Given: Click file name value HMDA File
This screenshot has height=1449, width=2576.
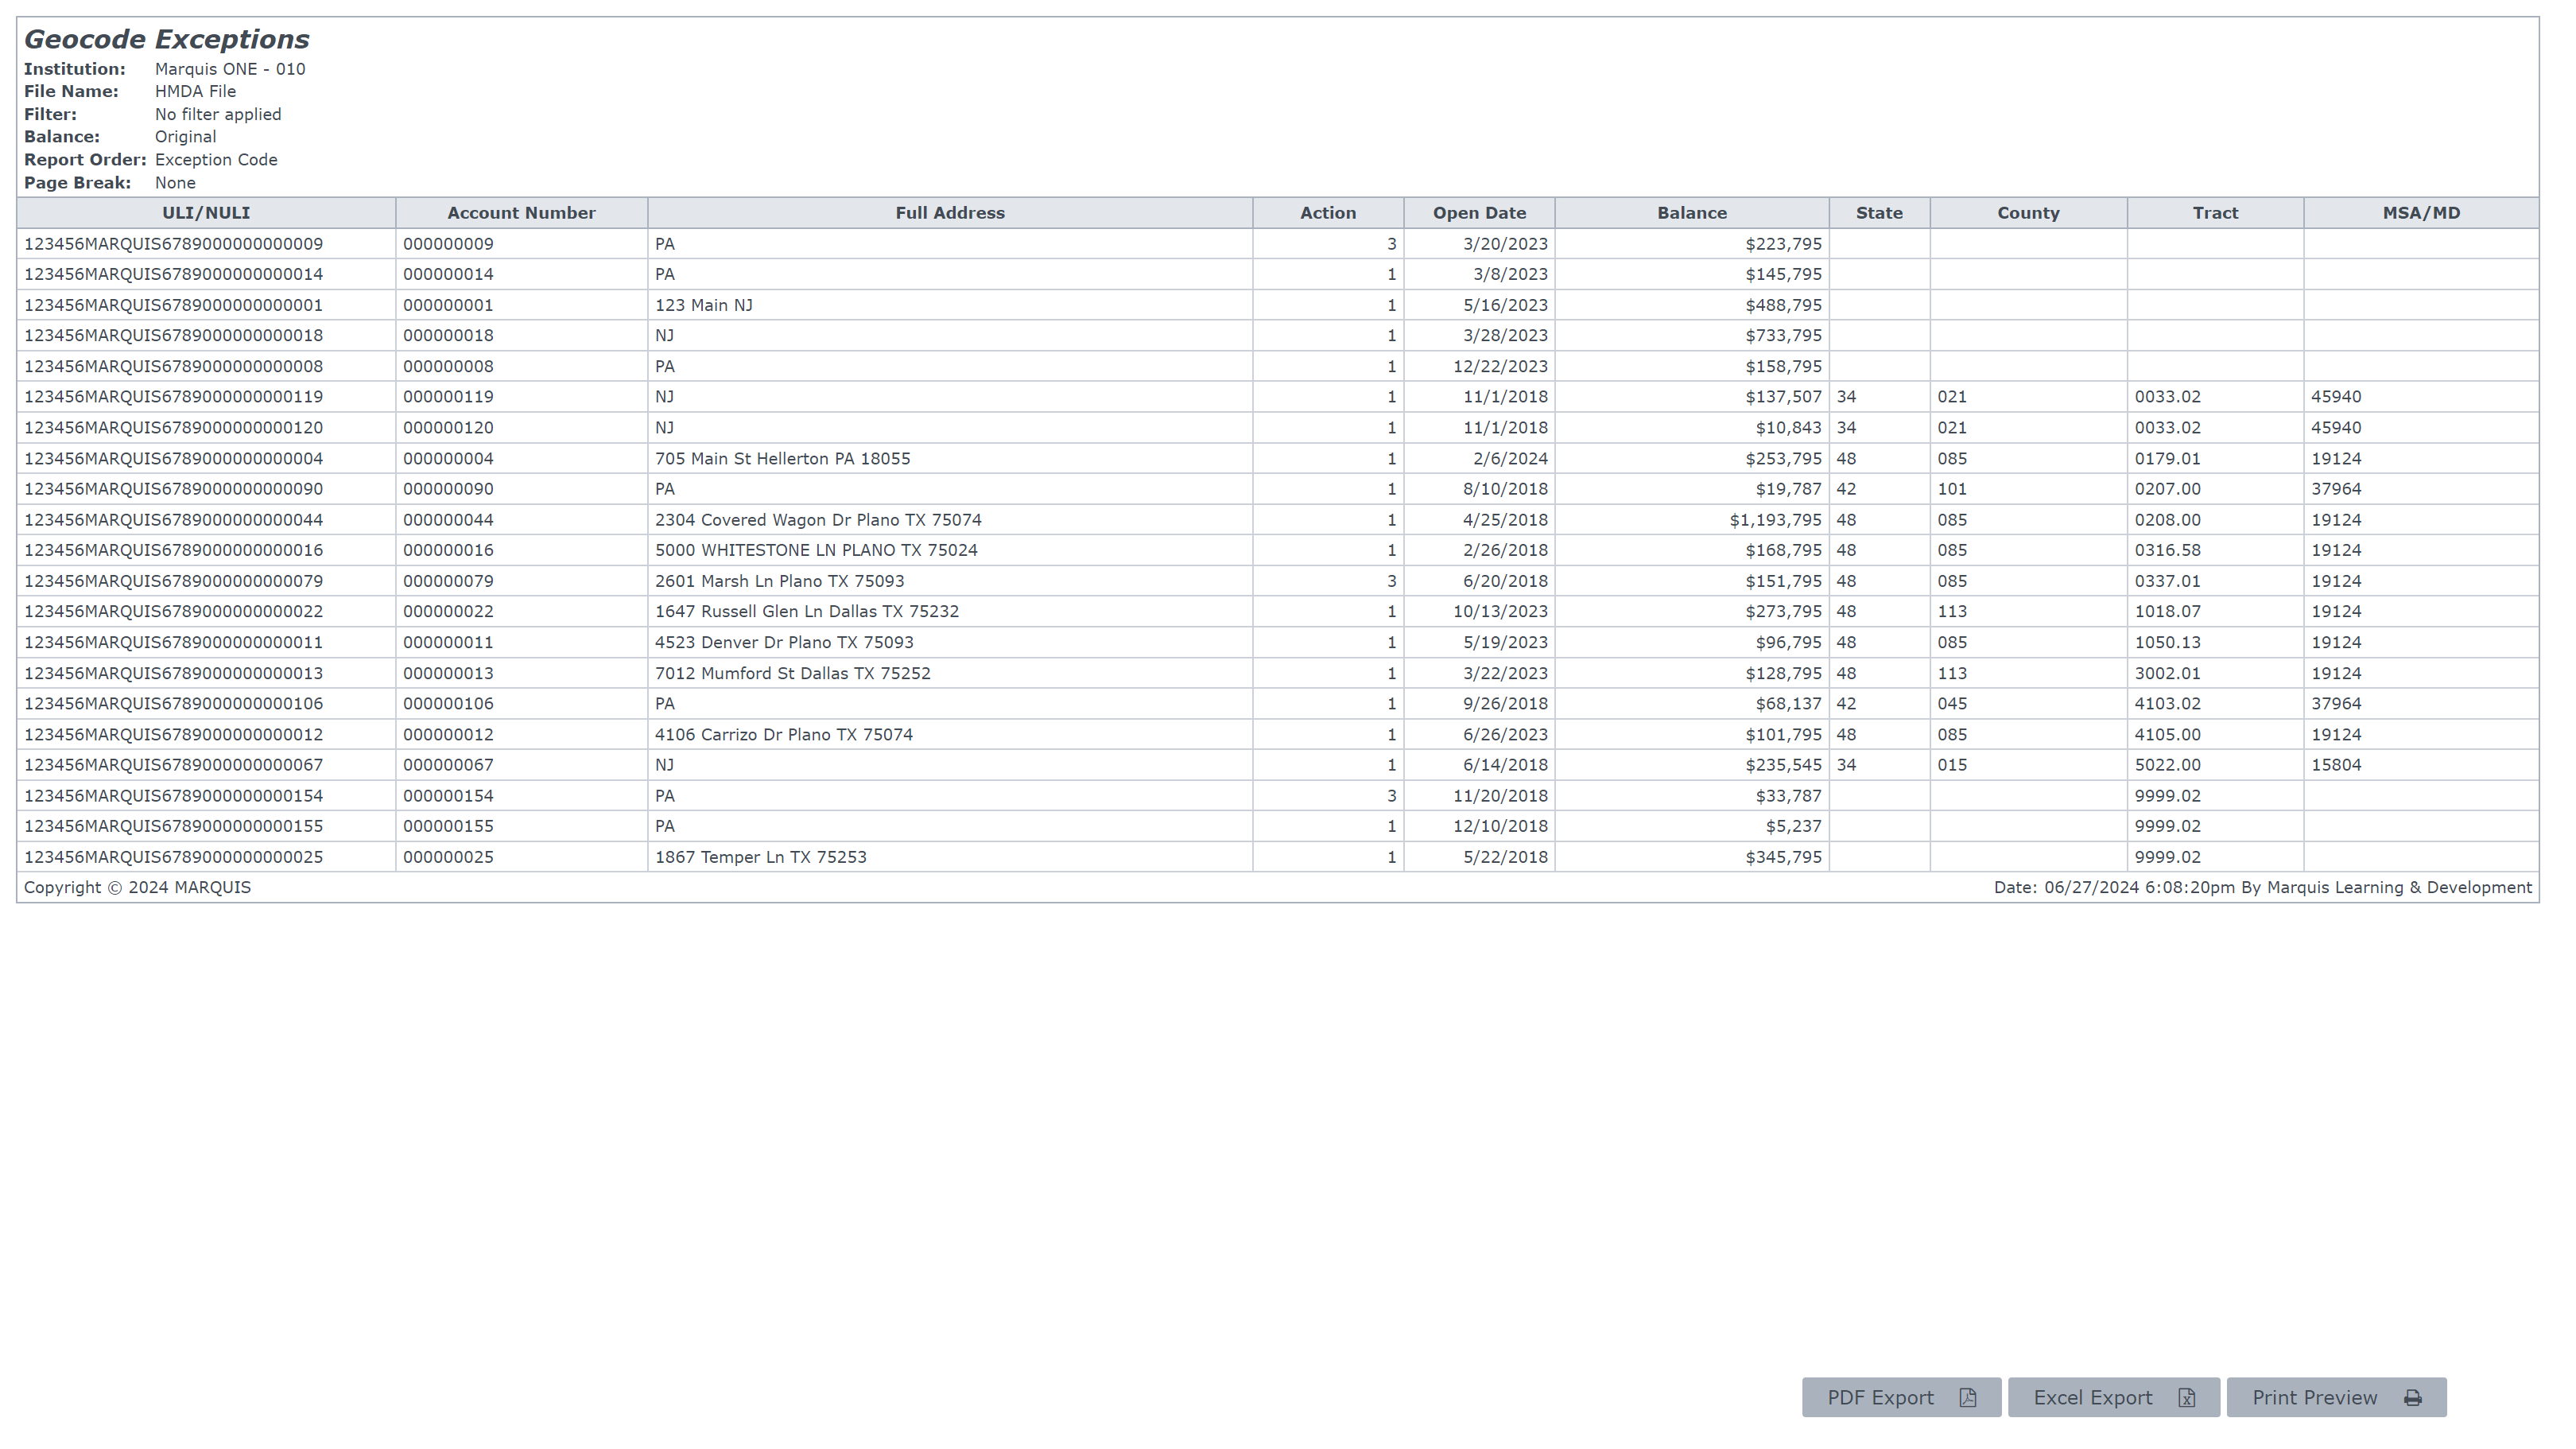Looking at the screenshot, I should tap(195, 91).
